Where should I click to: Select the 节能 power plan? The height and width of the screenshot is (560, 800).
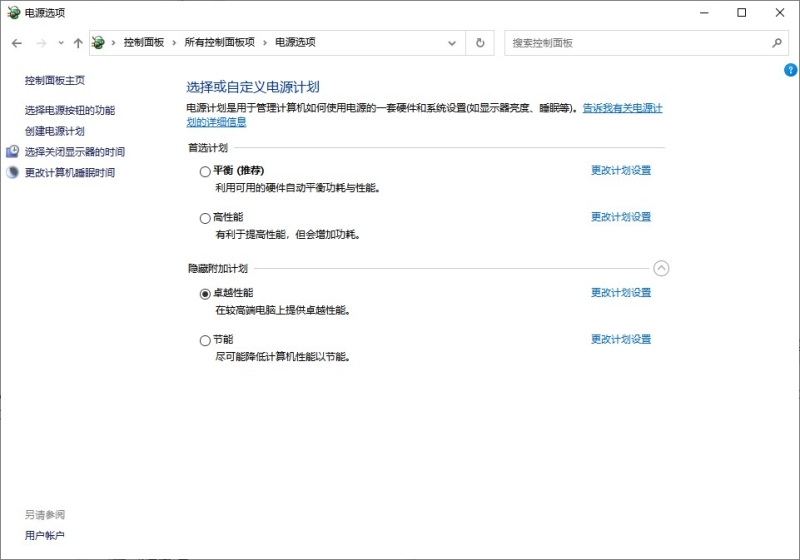click(205, 340)
